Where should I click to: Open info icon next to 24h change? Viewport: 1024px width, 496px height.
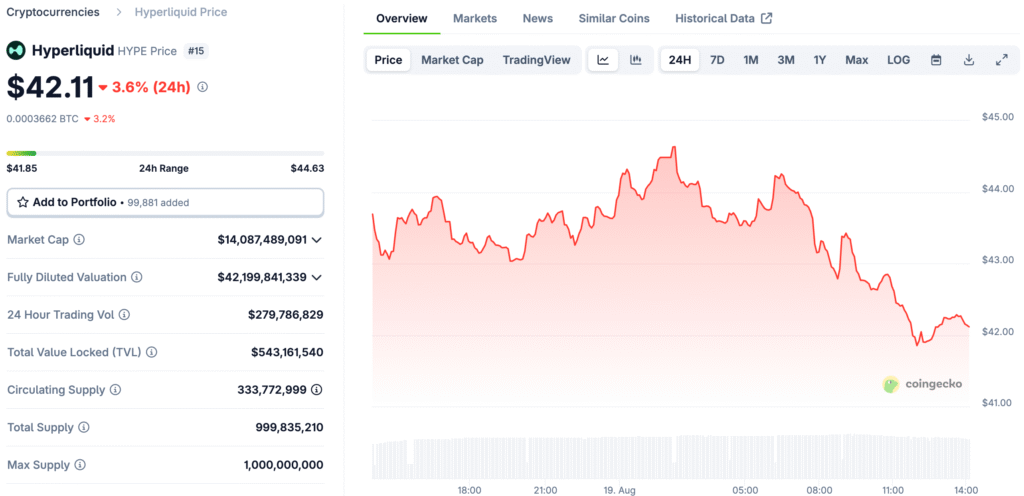(202, 87)
